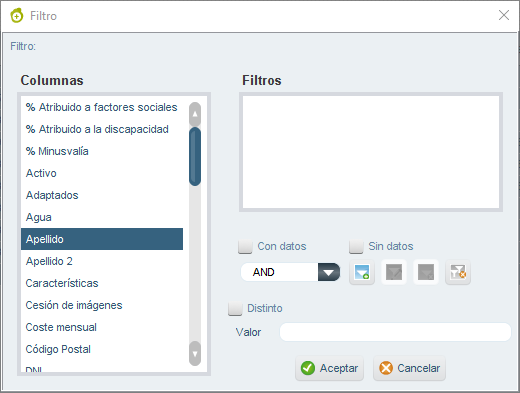The height and width of the screenshot is (393, 520).
Task: Click the empty Filtros list box
Action: tap(371, 152)
